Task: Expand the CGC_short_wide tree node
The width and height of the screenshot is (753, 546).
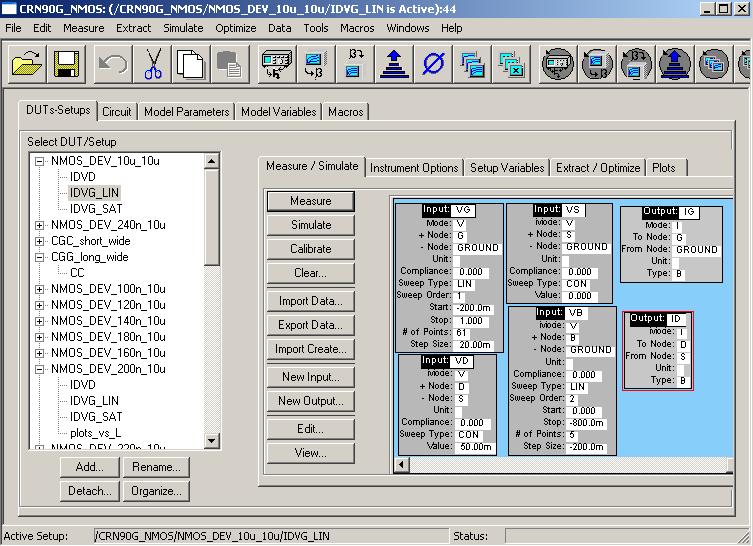Action: click(x=40, y=241)
